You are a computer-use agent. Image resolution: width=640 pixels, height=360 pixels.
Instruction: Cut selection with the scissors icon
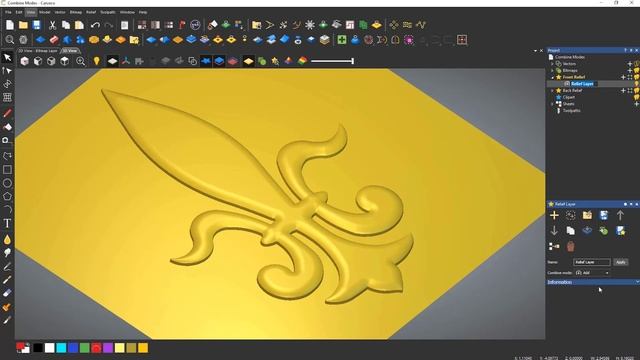pos(52,25)
